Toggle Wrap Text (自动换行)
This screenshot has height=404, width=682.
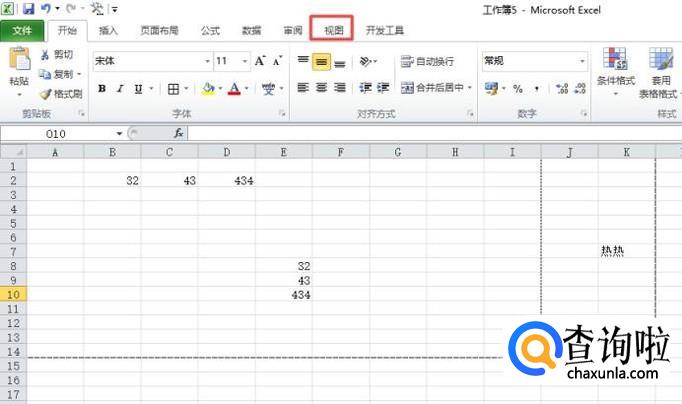427,61
